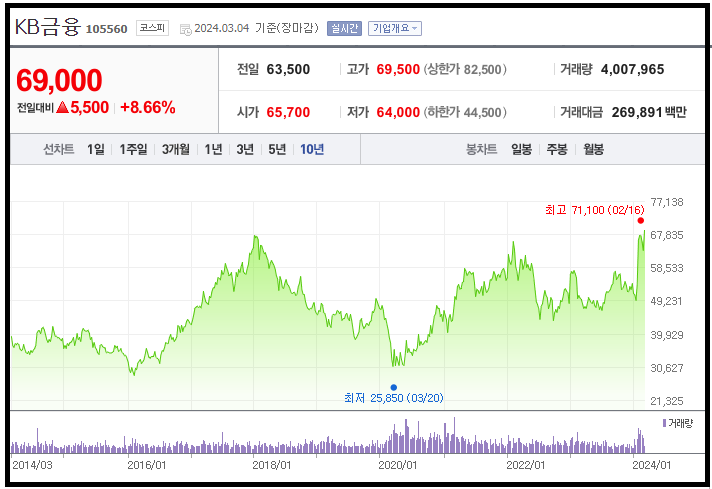The height and width of the screenshot is (489, 712).
Task: Click the blue 최저 point on the chart
Action: [x=394, y=387]
